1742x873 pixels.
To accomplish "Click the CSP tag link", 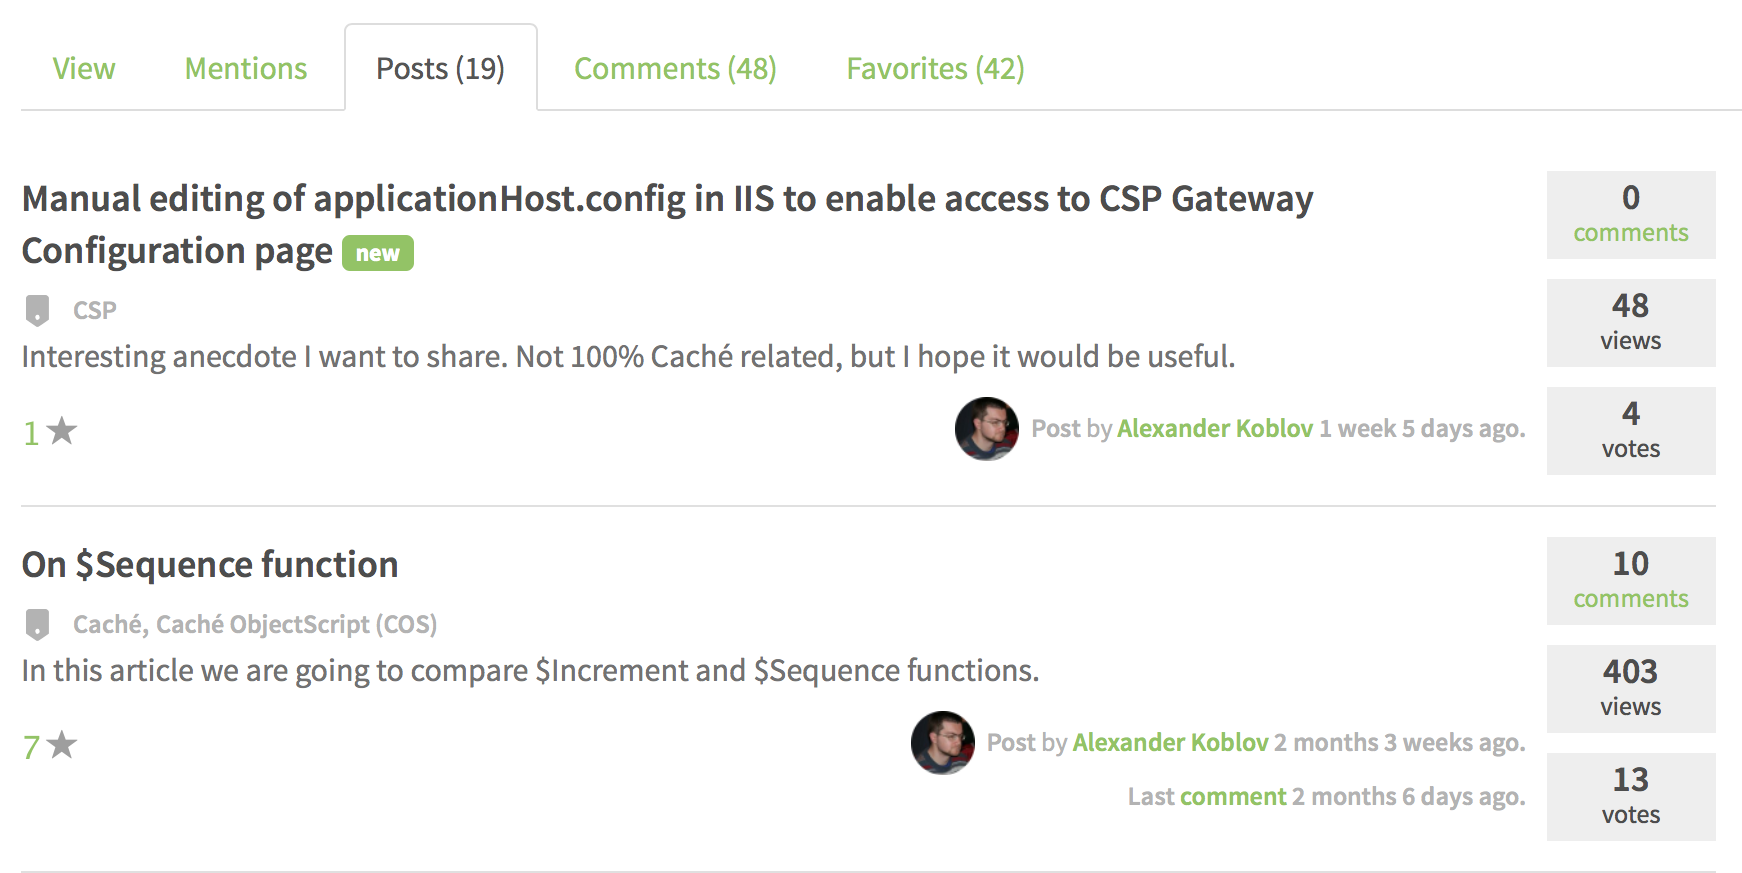I will click(x=95, y=310).
